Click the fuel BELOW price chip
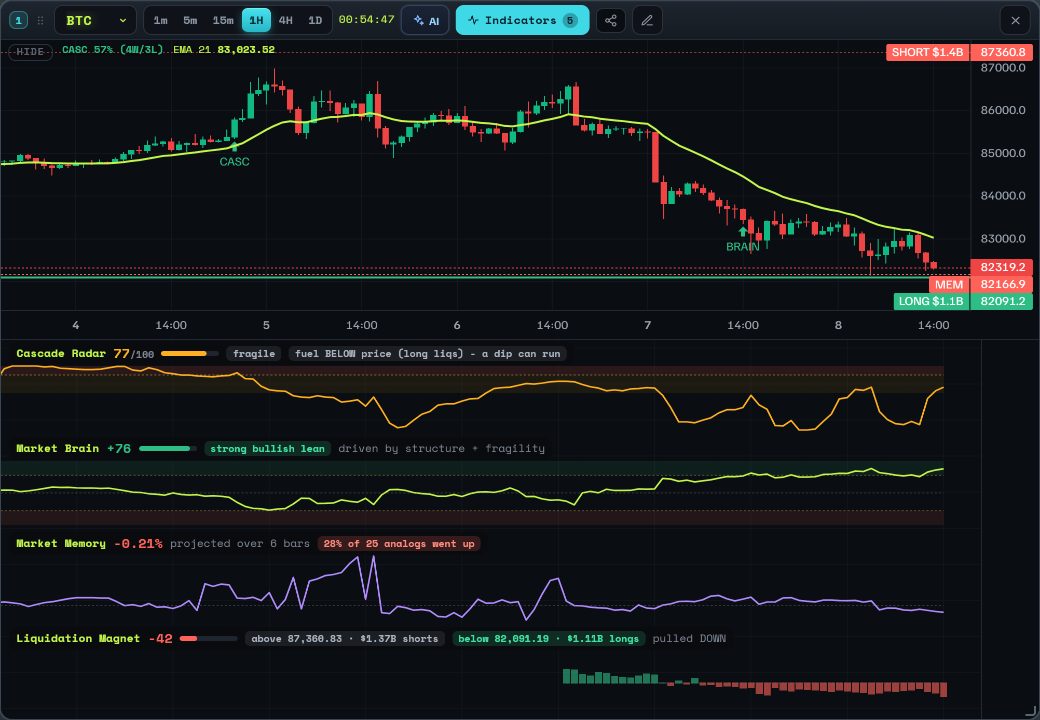The image size is (1040, 720). coord(427,354)
